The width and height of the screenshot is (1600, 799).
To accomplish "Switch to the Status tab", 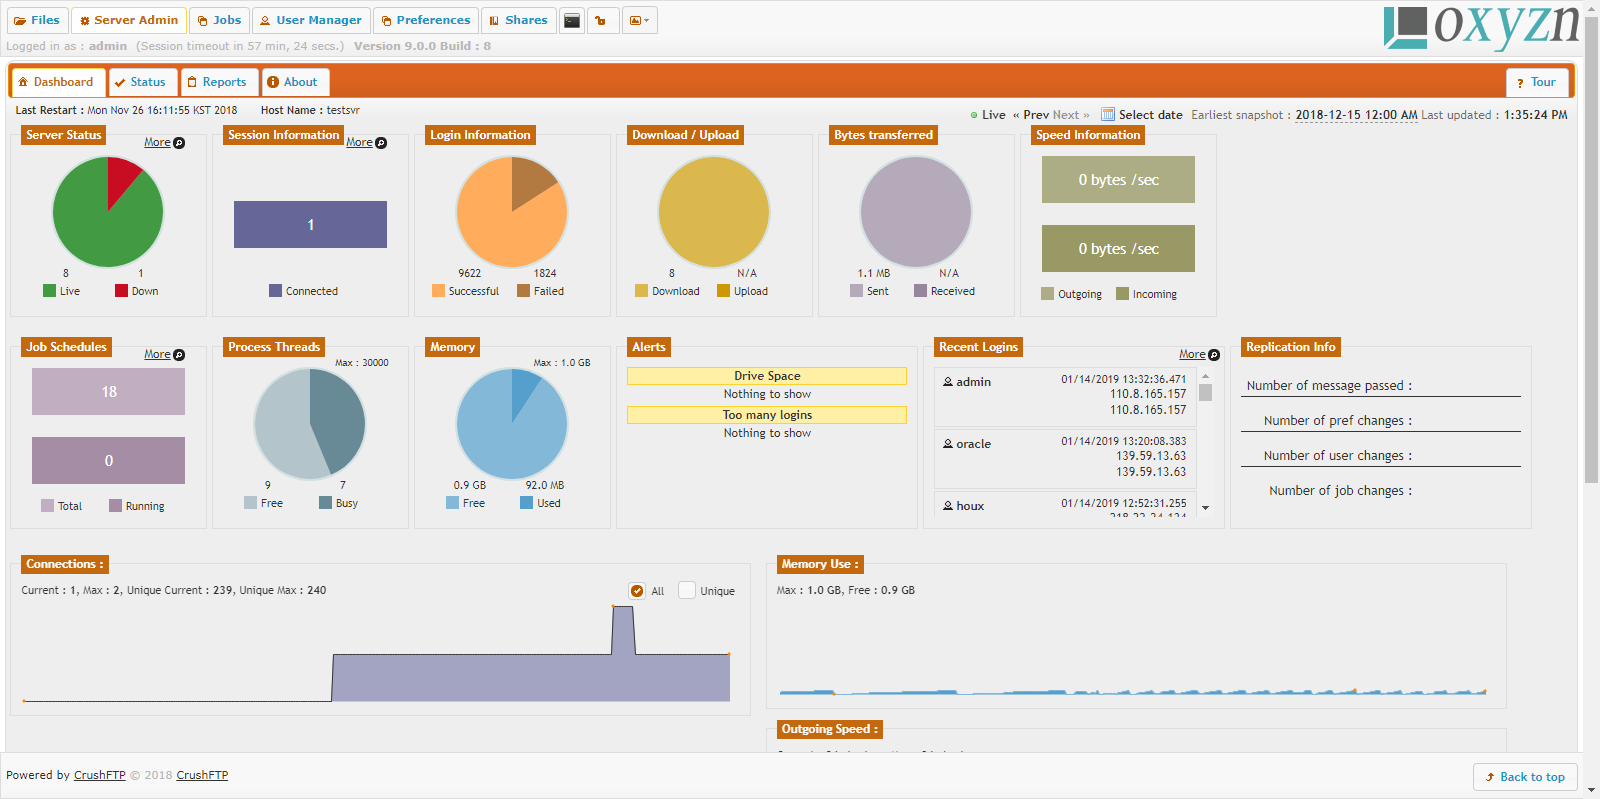I will click(143, 82).
